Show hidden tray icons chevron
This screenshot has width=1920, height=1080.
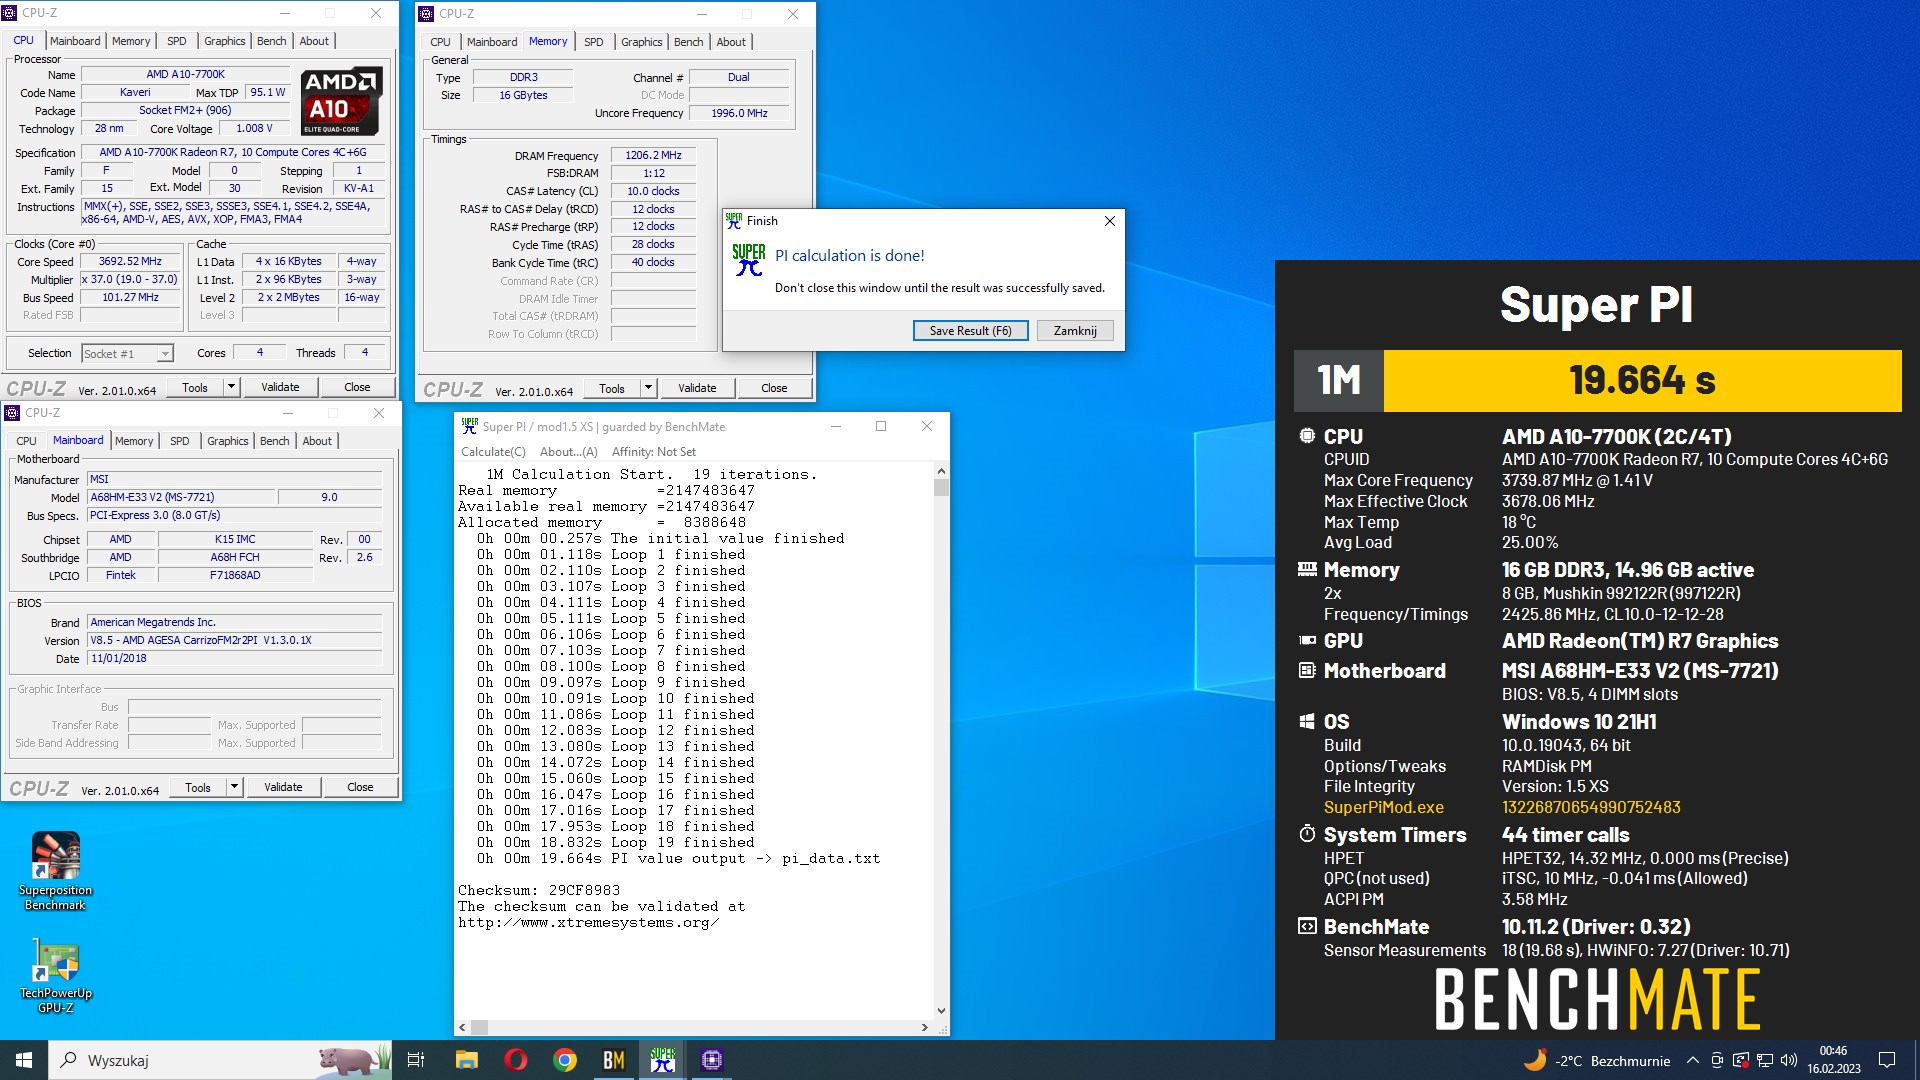point(1692,1060)
